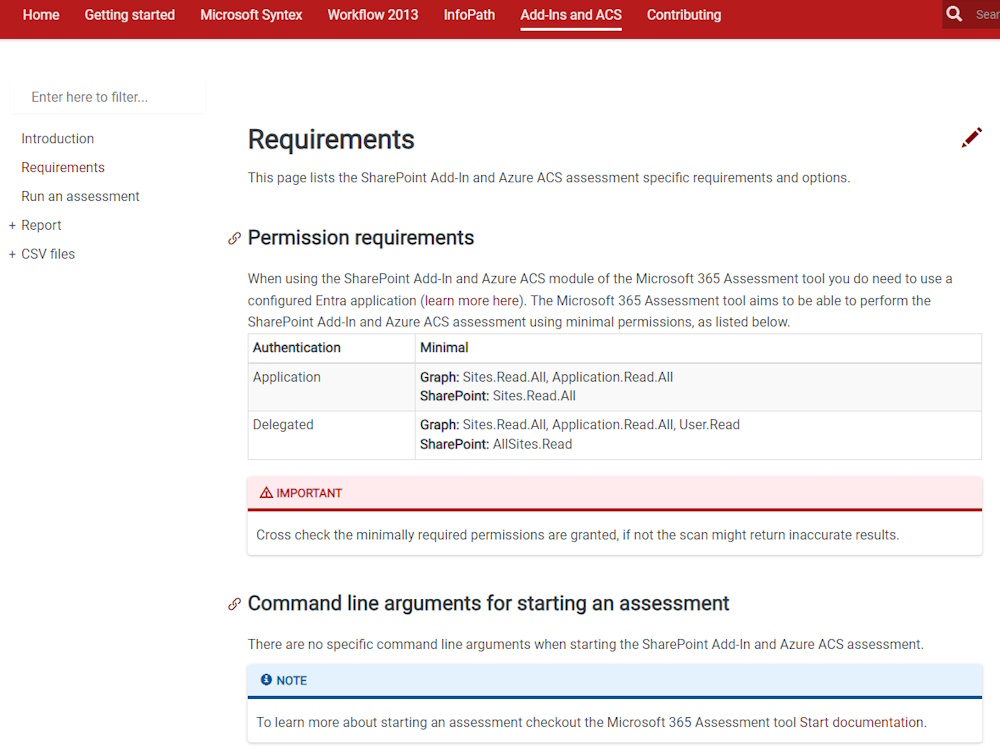Click the 'Cross check the minimally required permissions' text
The width and height of the screenshot is (1000, 750).
point(577,534)
